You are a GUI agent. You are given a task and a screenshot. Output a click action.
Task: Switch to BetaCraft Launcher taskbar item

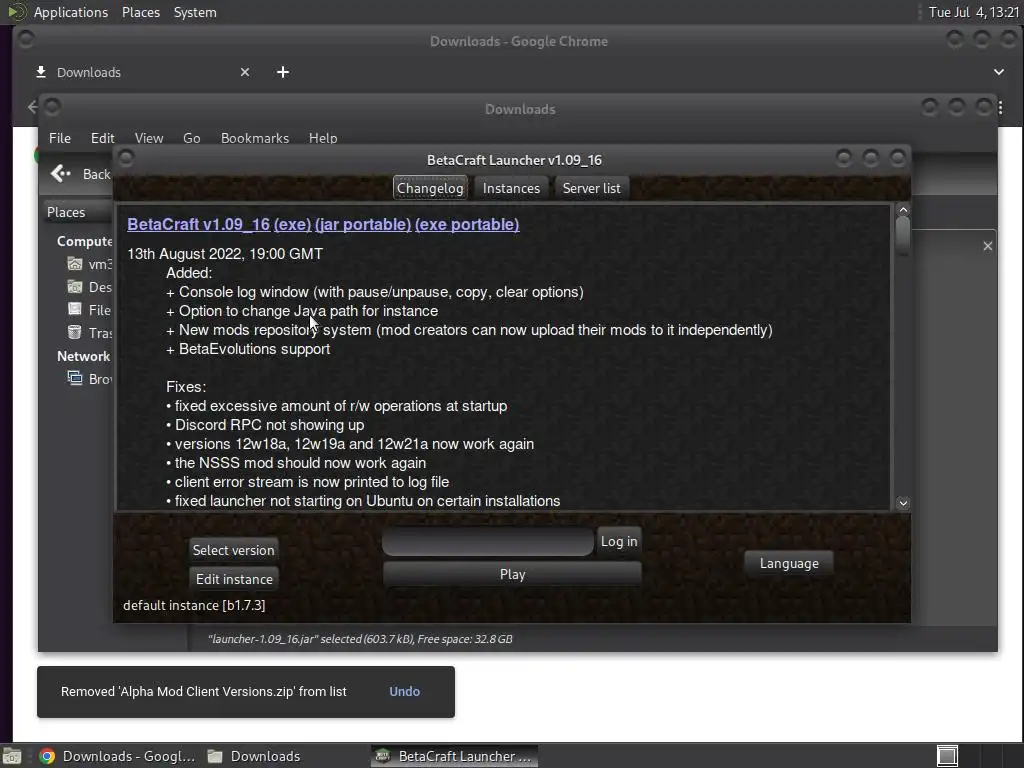(x=455, y=756)
